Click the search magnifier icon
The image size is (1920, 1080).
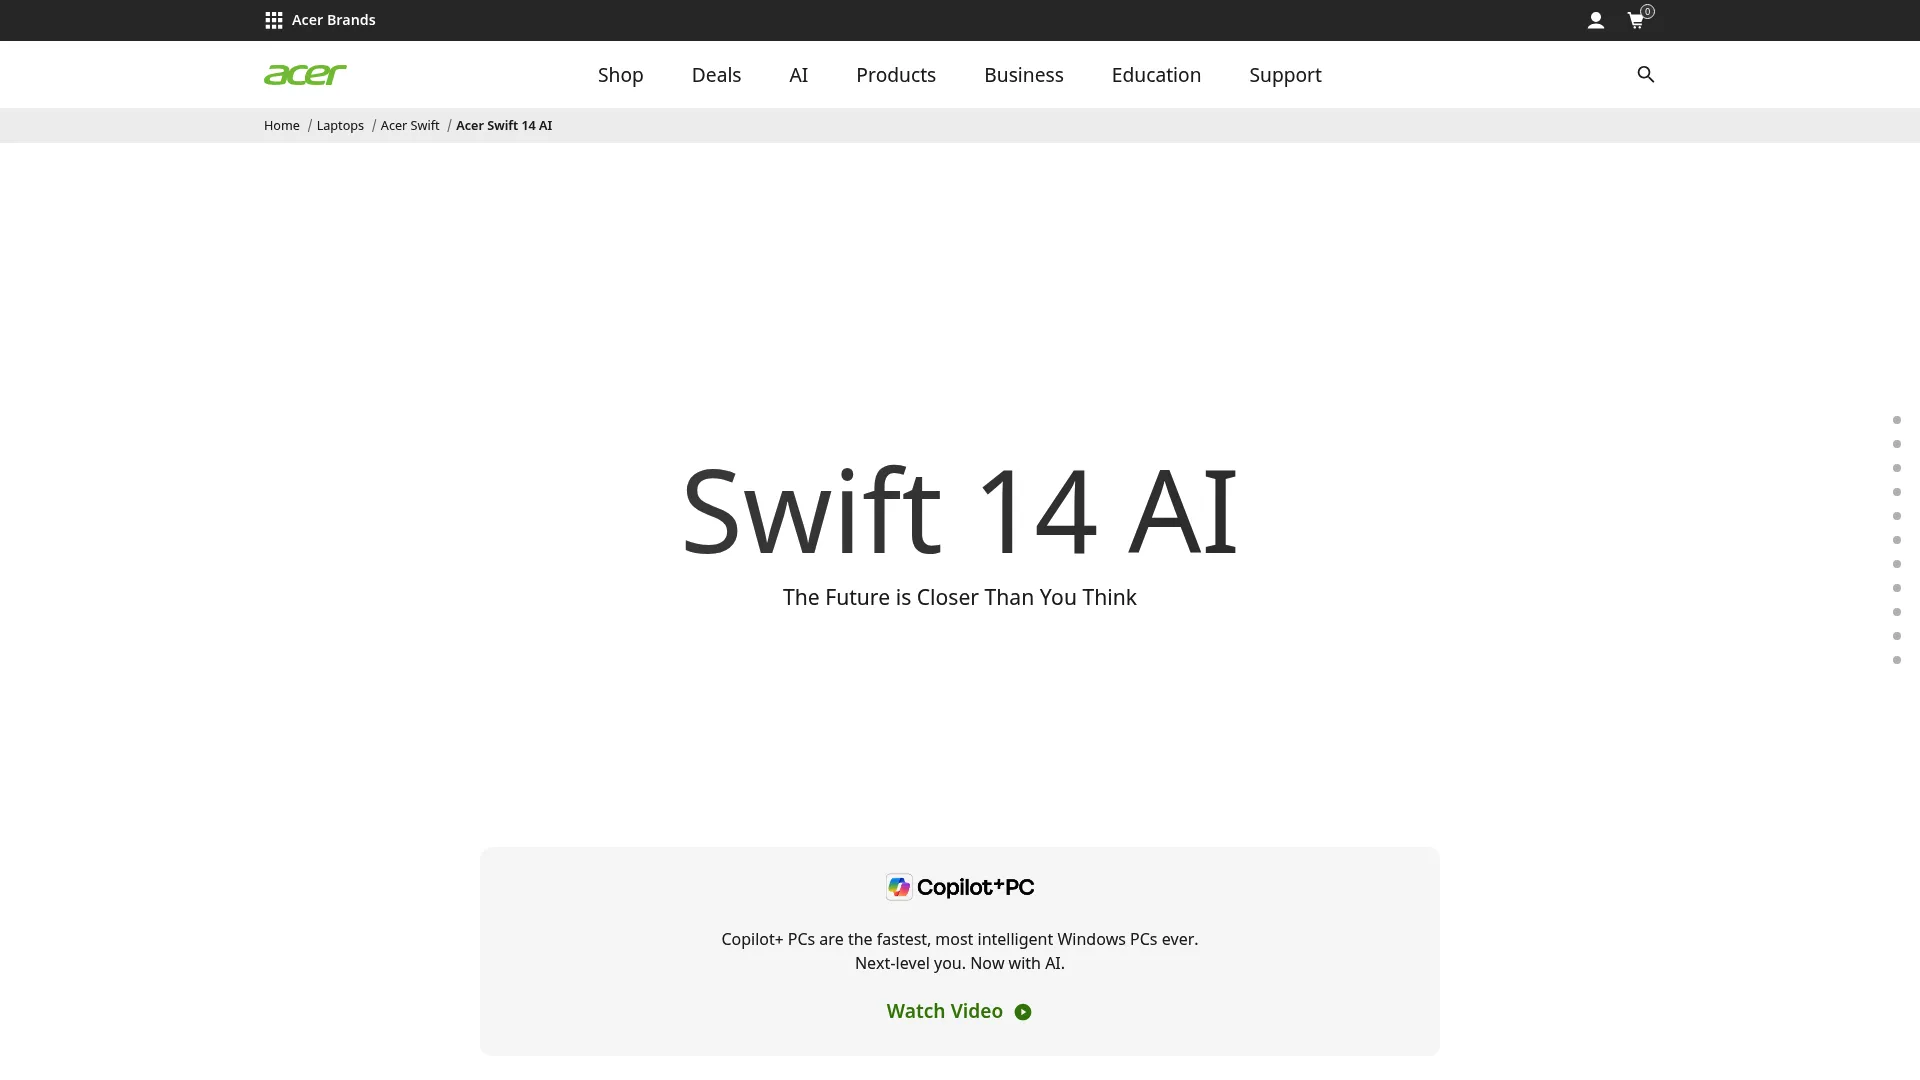(1646, 75)
